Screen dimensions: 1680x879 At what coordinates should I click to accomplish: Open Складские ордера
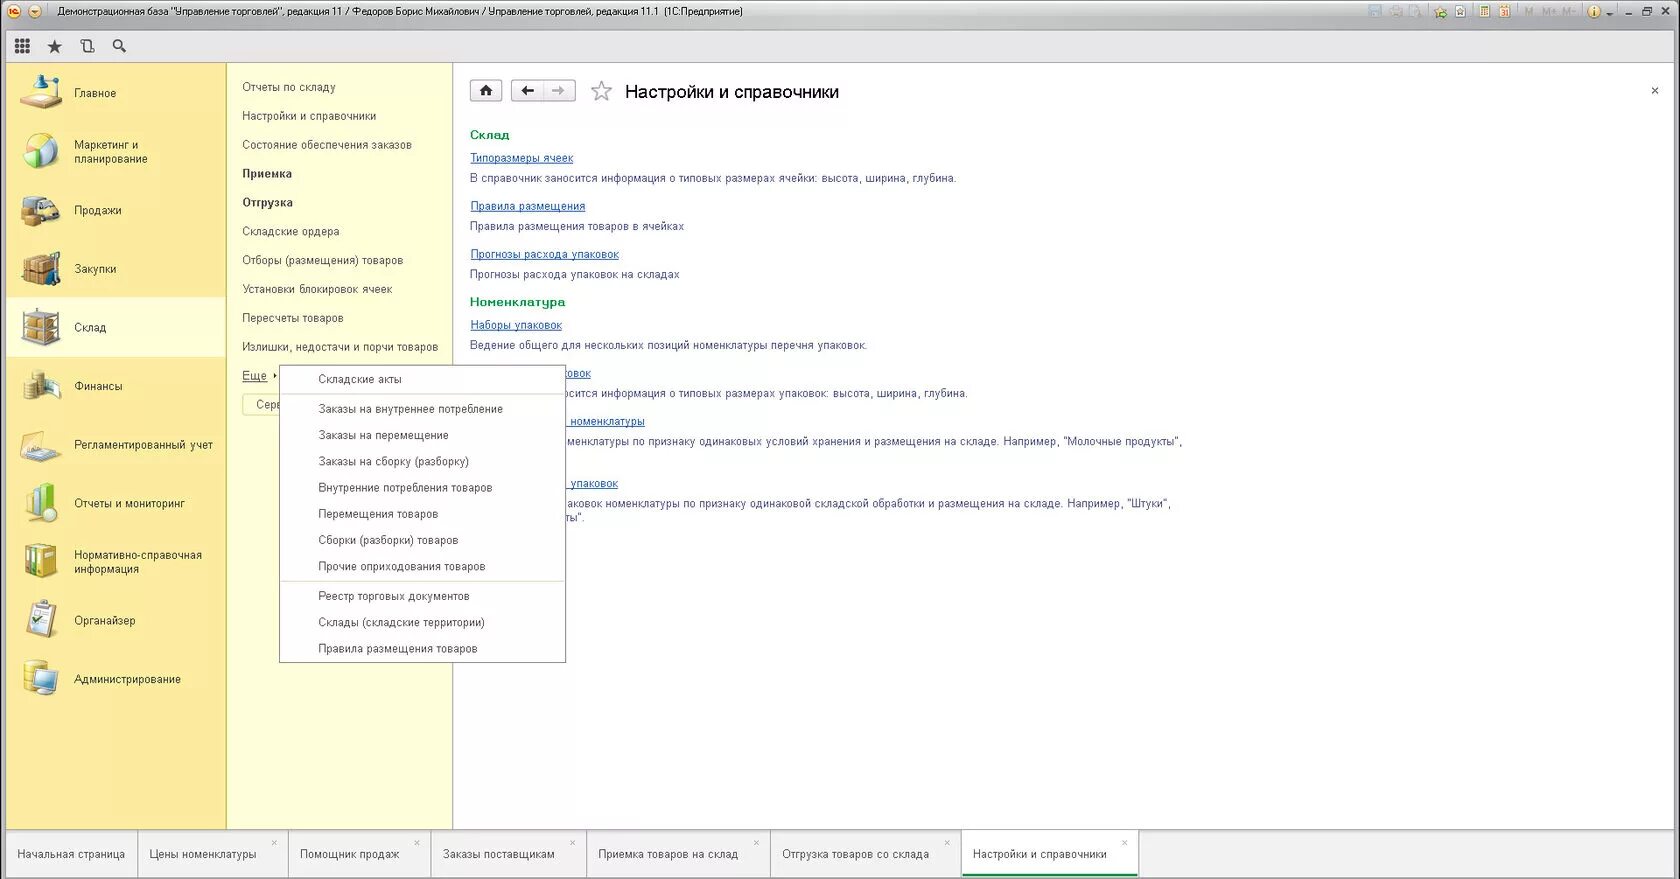point(290,231)
